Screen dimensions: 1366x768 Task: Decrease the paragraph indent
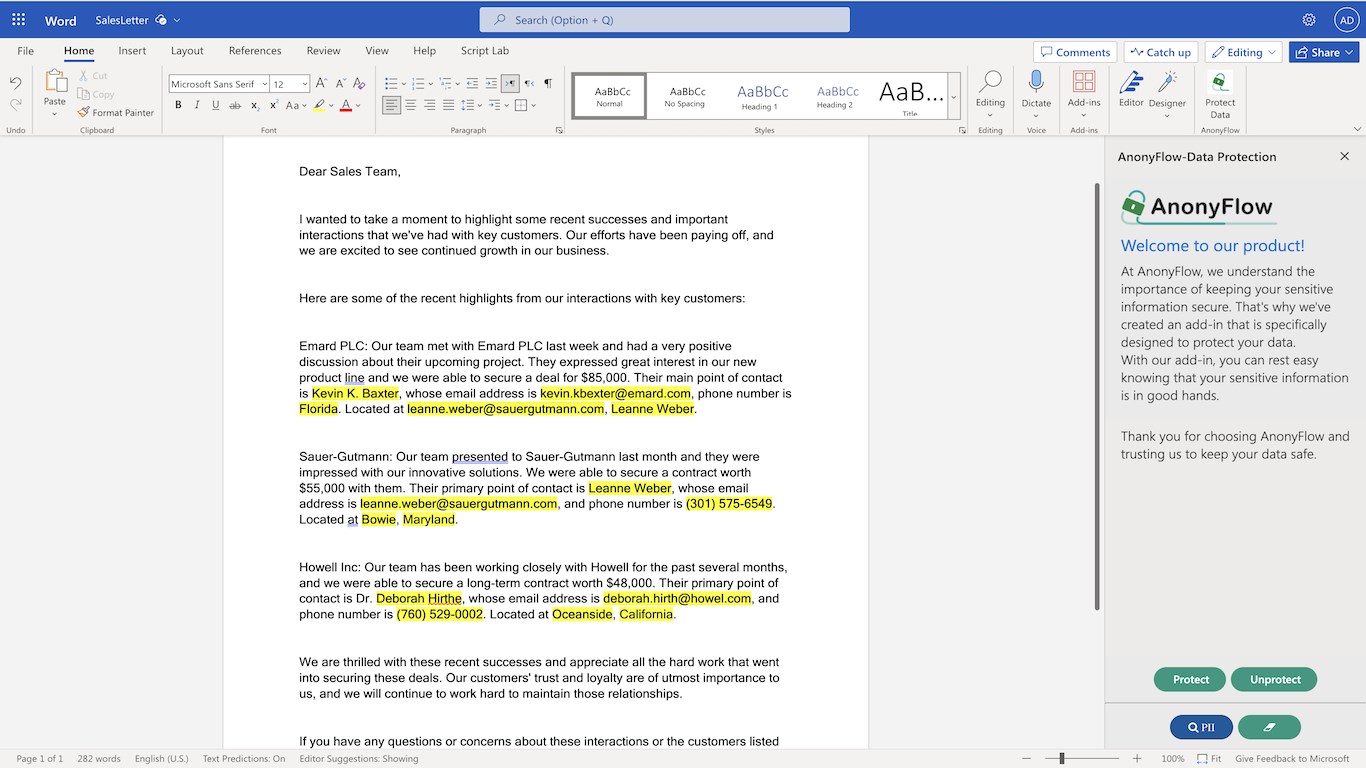tap(474, 84)
